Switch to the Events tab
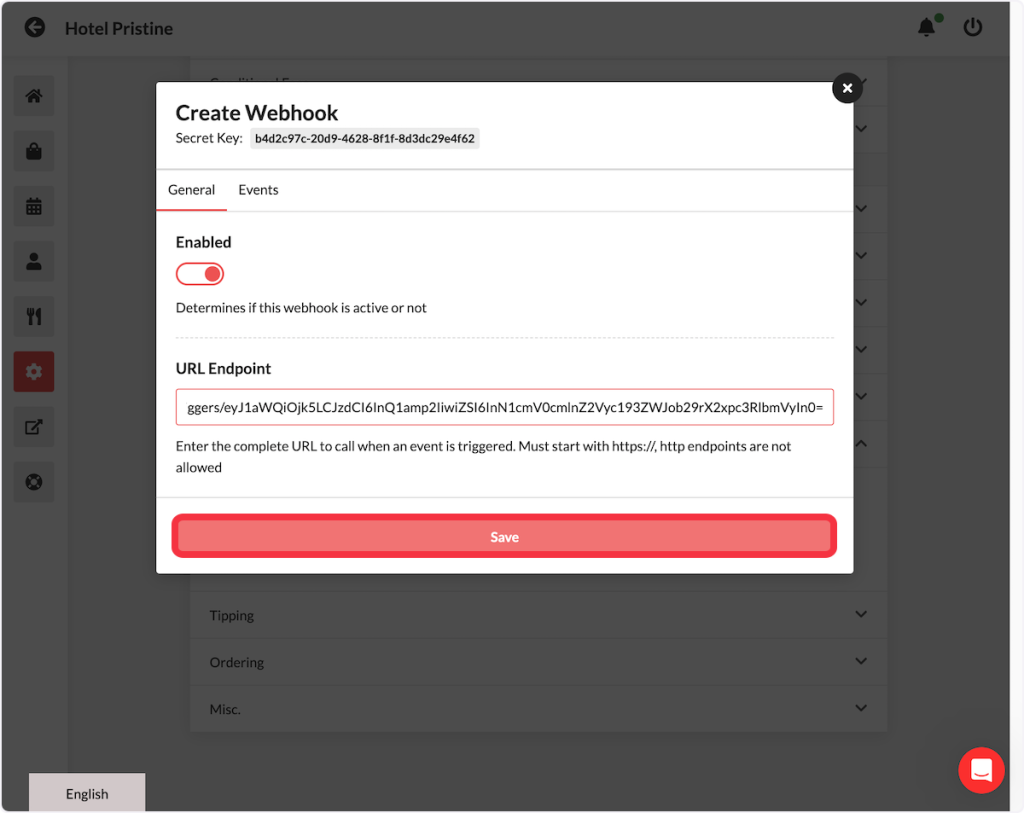Image resolution: width=1024 pixels, height=813 pixels. [x=258, y=190]
